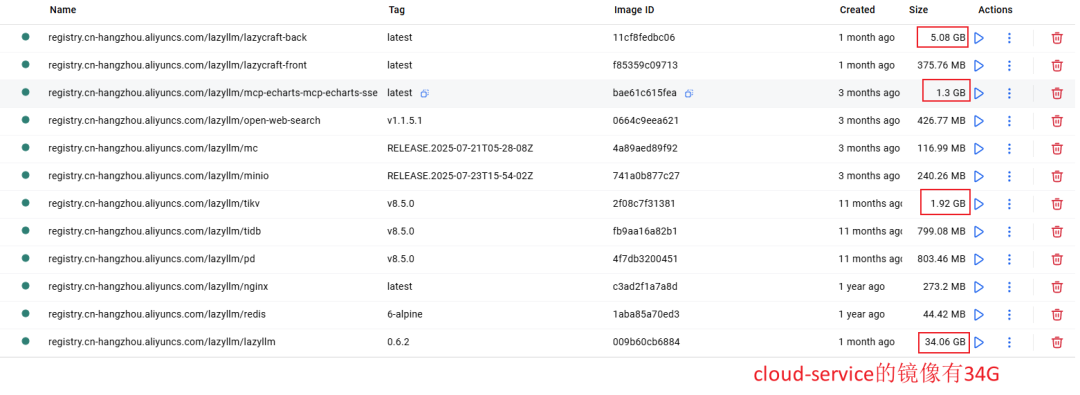Select the 6-alpine tag cell
Image resolution: width=1080 pixels, height=395 pixels.
point(405,314)
